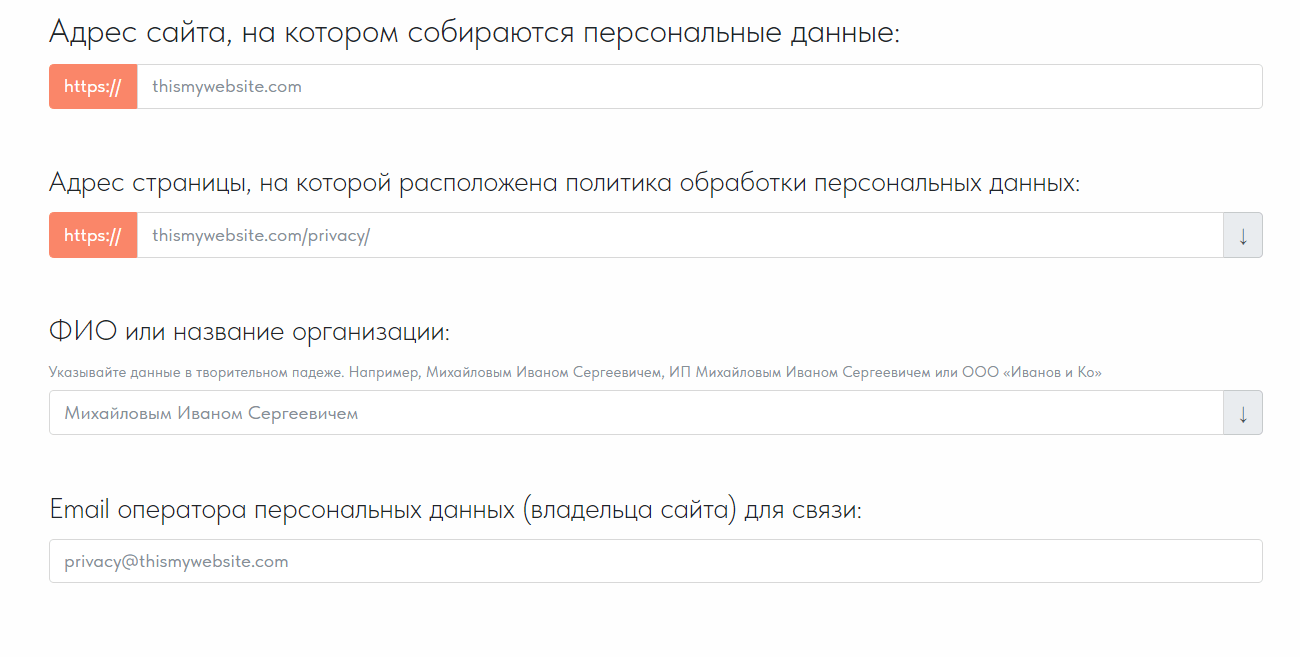Screen dimensions: 1300x657
Task: Click the https:// prefix of site address
Action: tap(93, 87)
